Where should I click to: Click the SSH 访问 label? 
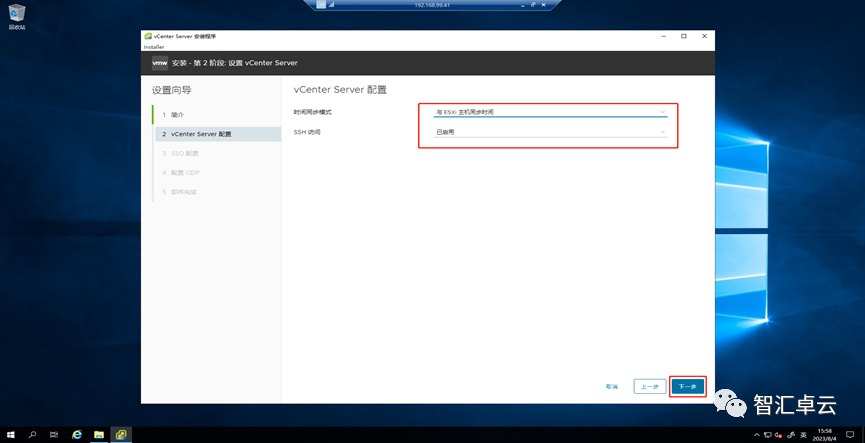coord(307,132)
